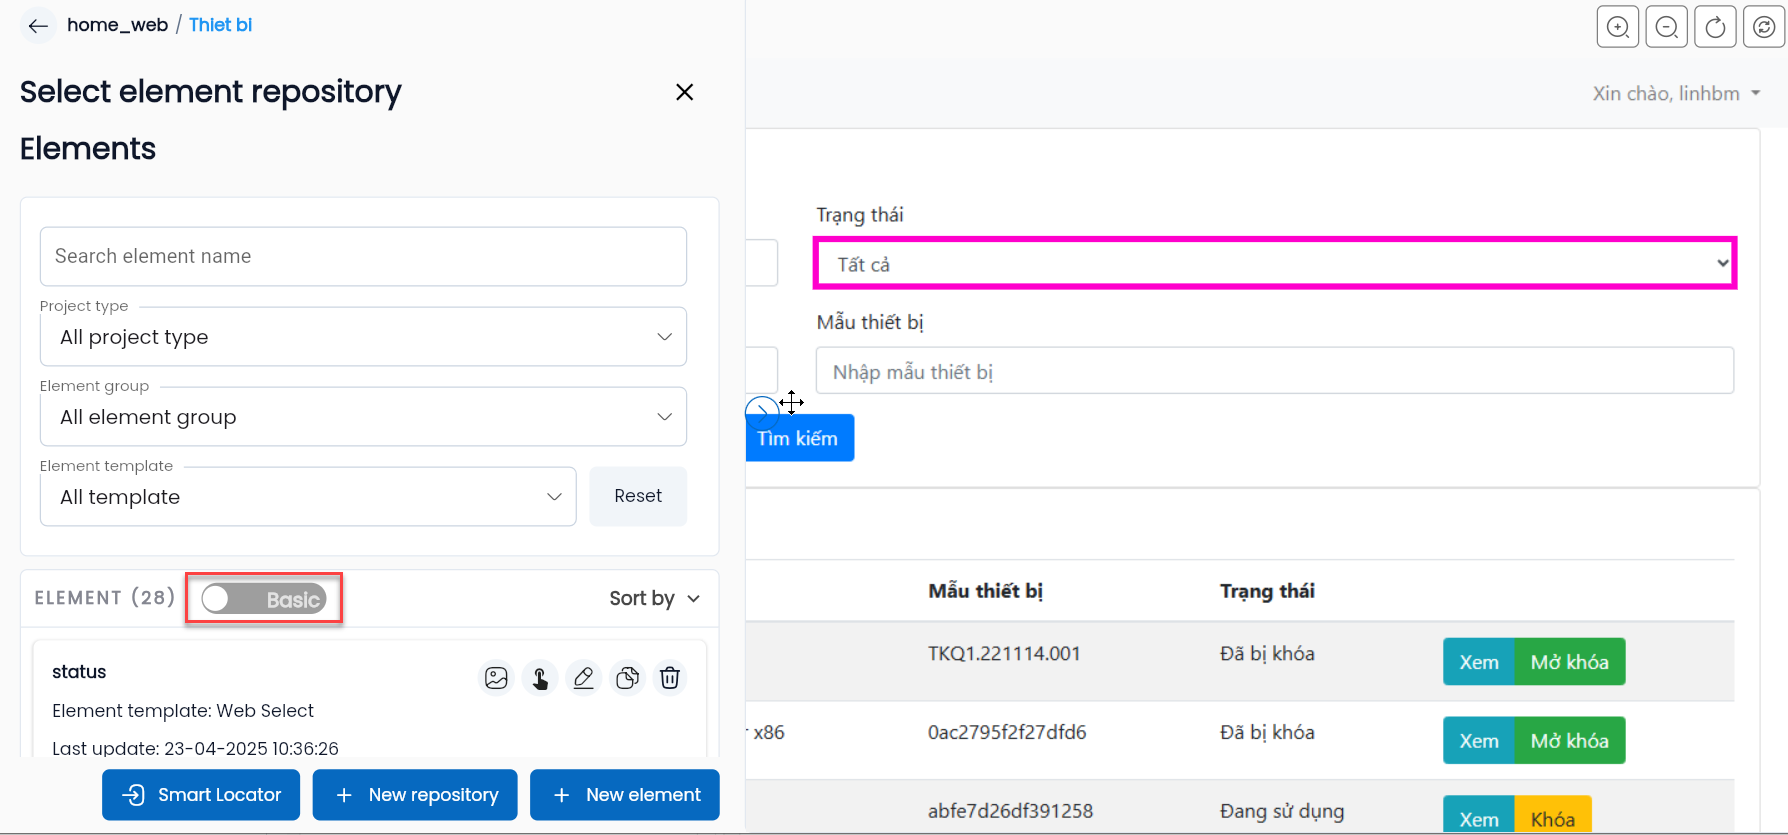Screen dimensions: 1788x835
Task: Click the 'Element template: Web Select' text
Action: [183, 711]
